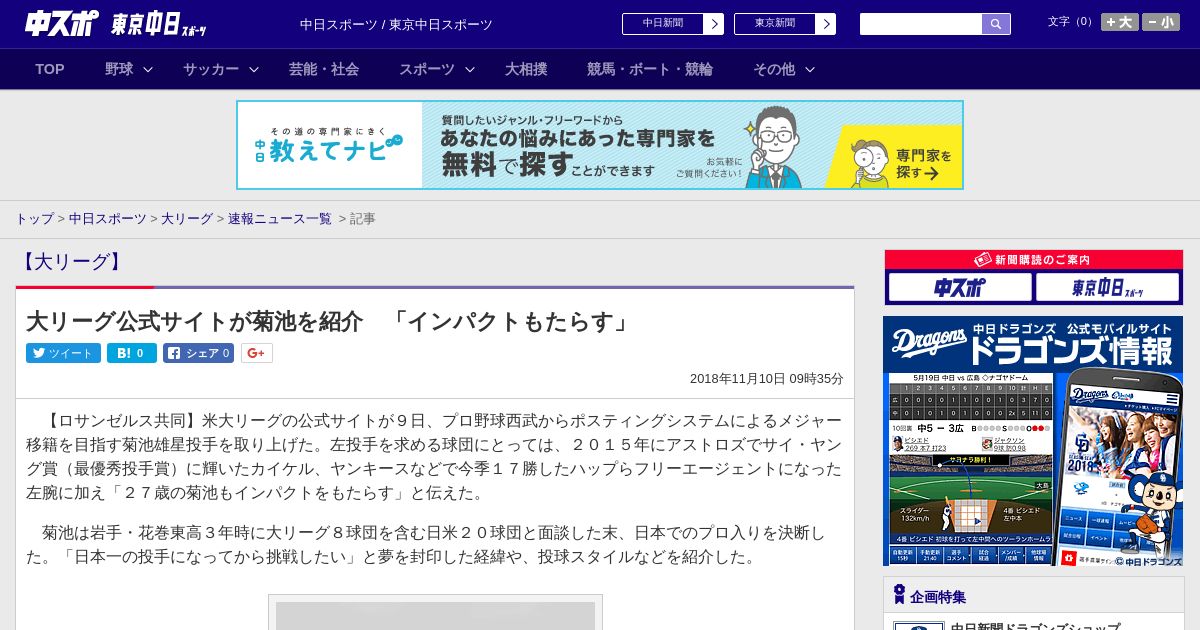This screenshot has height=630, width=1200.
Task: Open the 中日新聞 link button
Action: (662, 24)
